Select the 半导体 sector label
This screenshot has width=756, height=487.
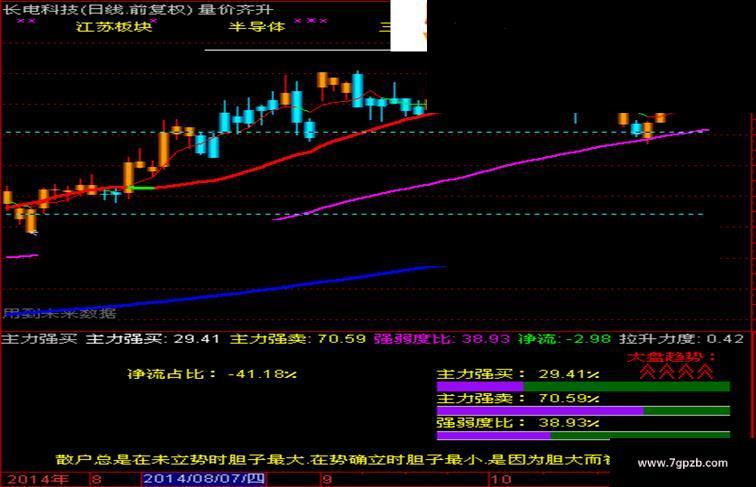pyautogui.click(x=257, y=27)
